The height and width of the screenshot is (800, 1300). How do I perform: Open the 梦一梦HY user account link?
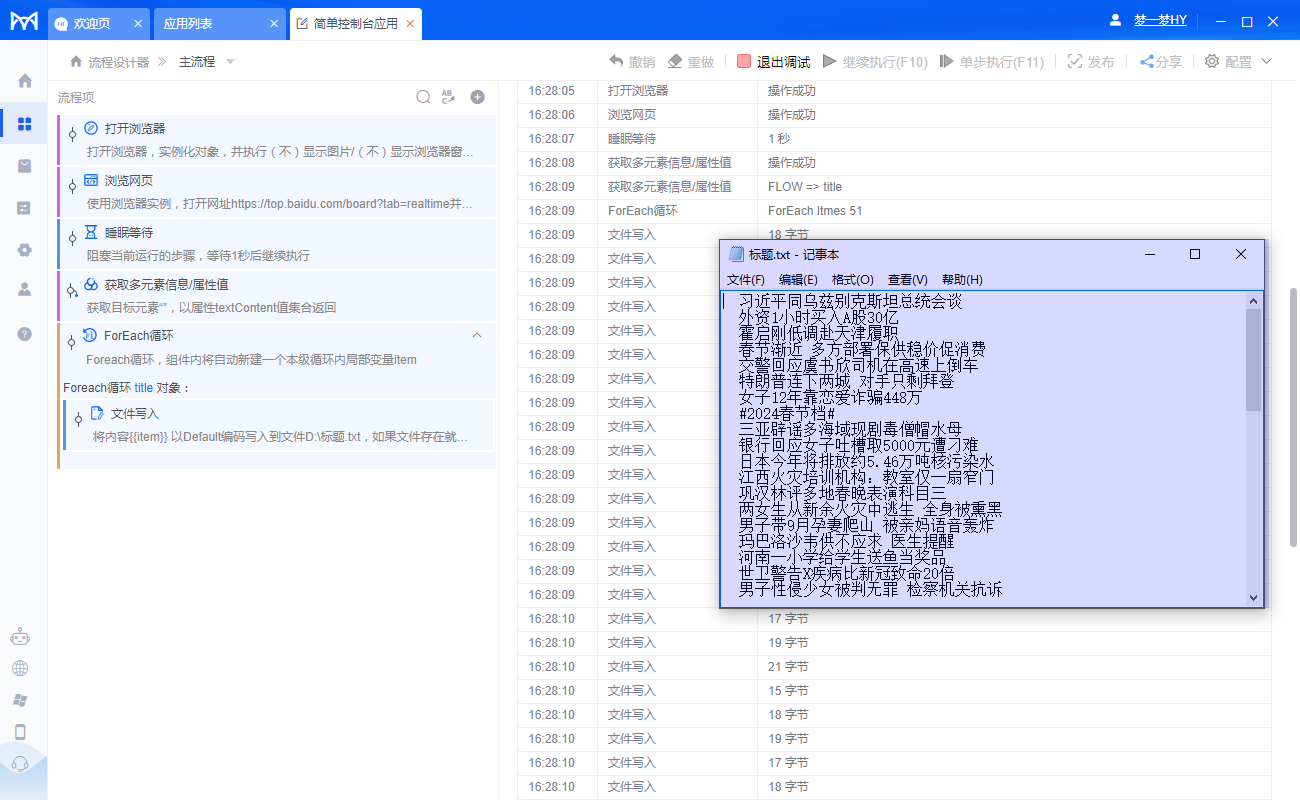1160,20
